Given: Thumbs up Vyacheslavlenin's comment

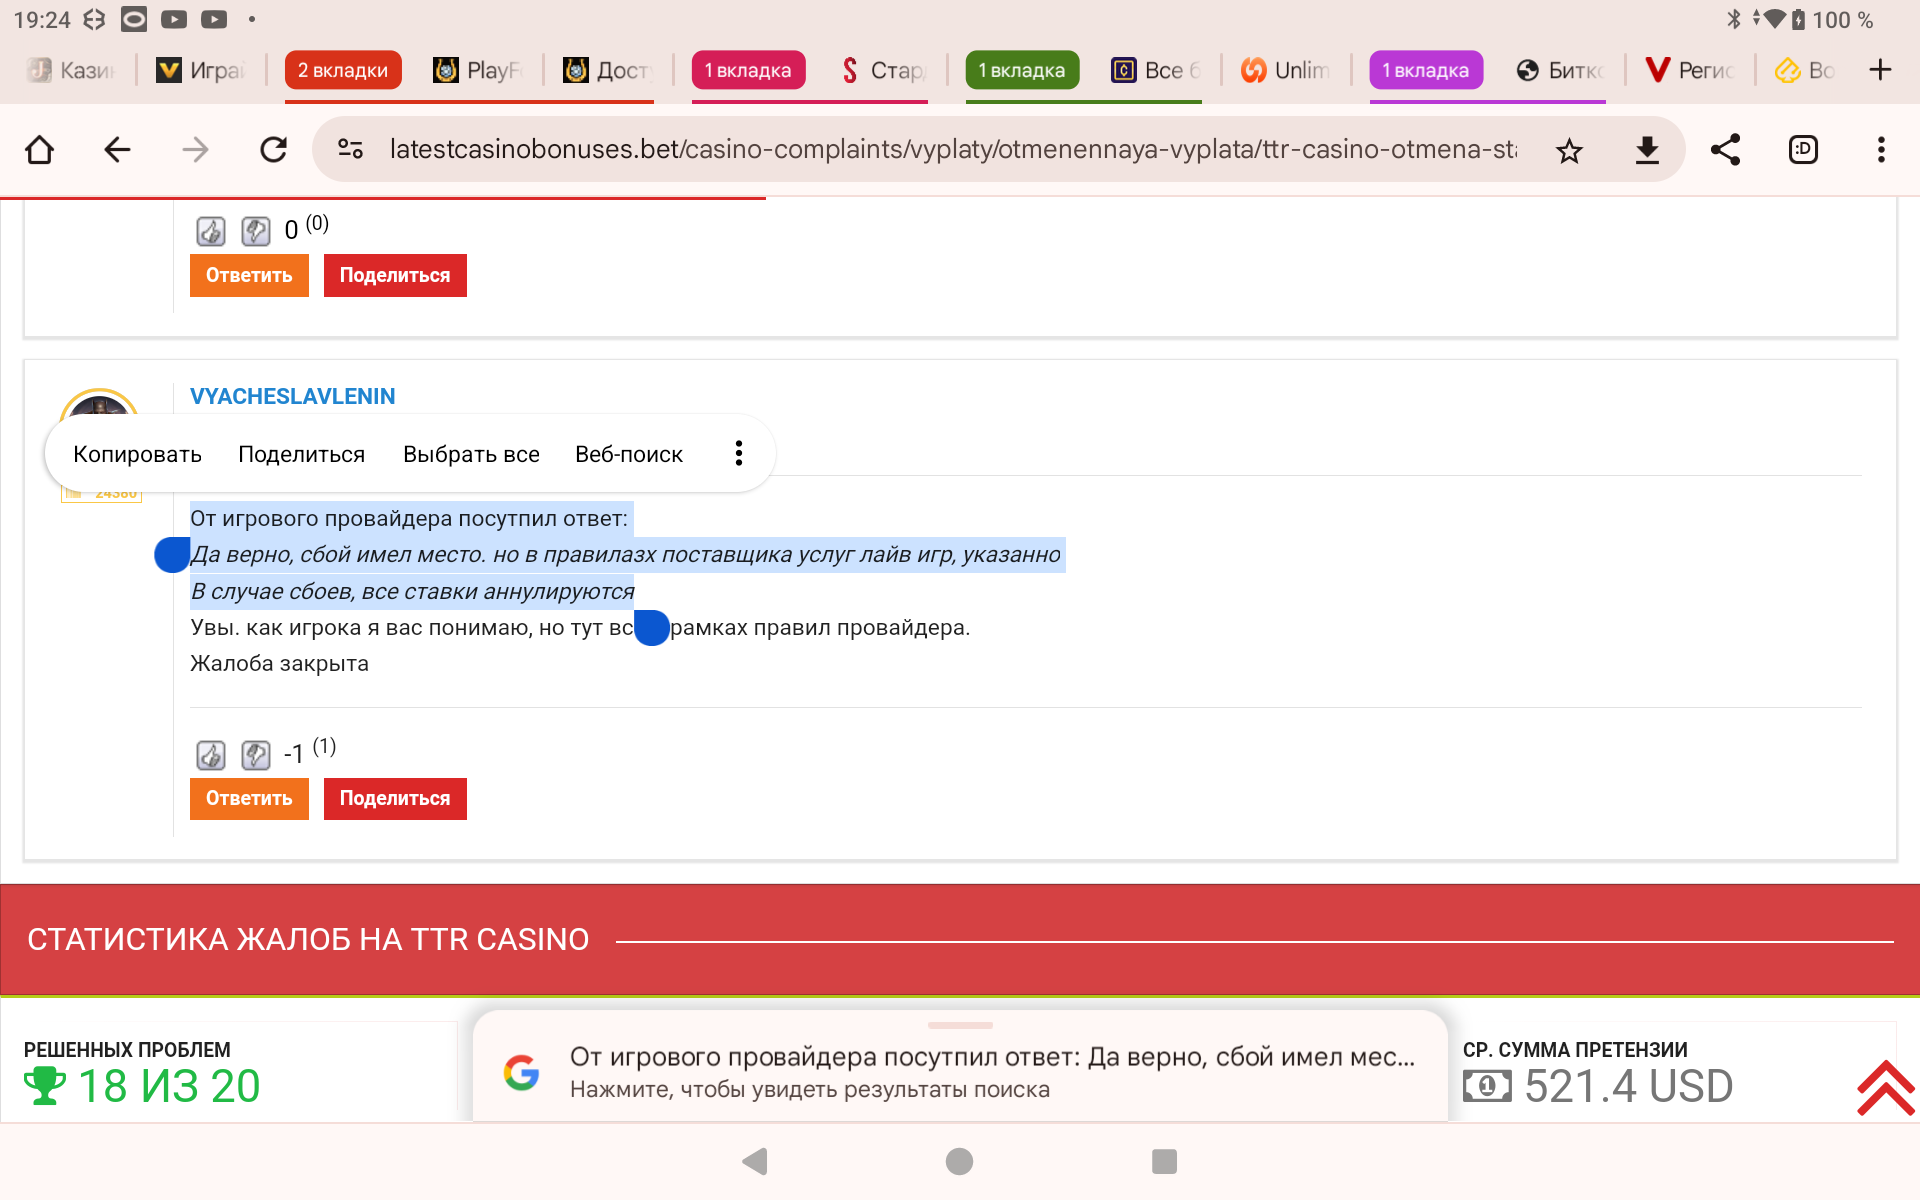Looking at the screenshot, I should (211, 755).
